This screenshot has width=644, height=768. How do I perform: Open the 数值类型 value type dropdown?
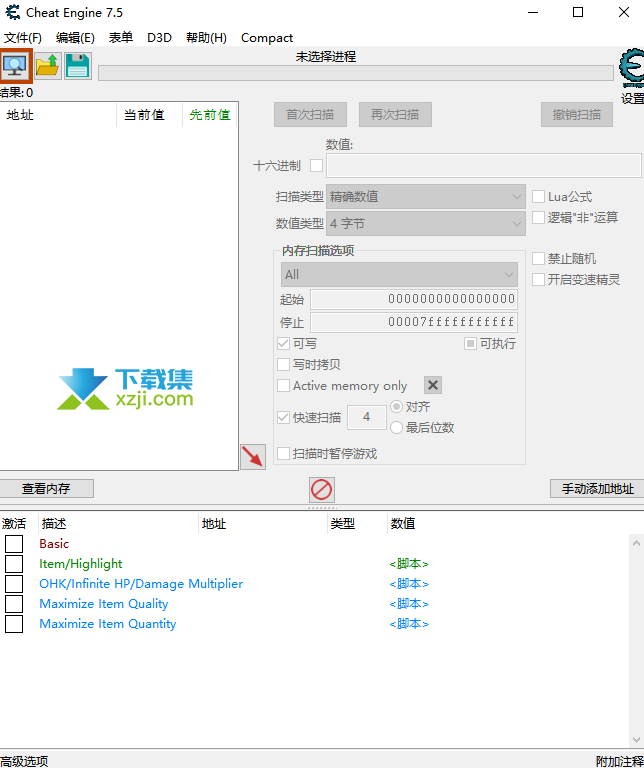[x=426, y=223]
